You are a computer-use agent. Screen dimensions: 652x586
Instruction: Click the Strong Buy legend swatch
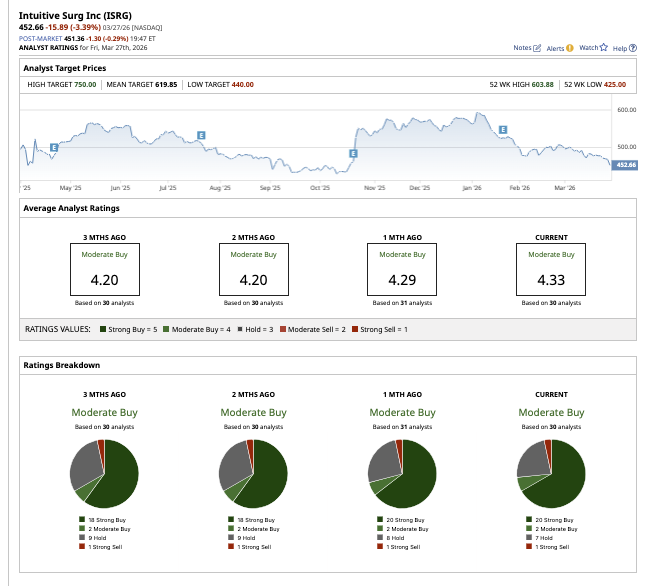point(103,329)
